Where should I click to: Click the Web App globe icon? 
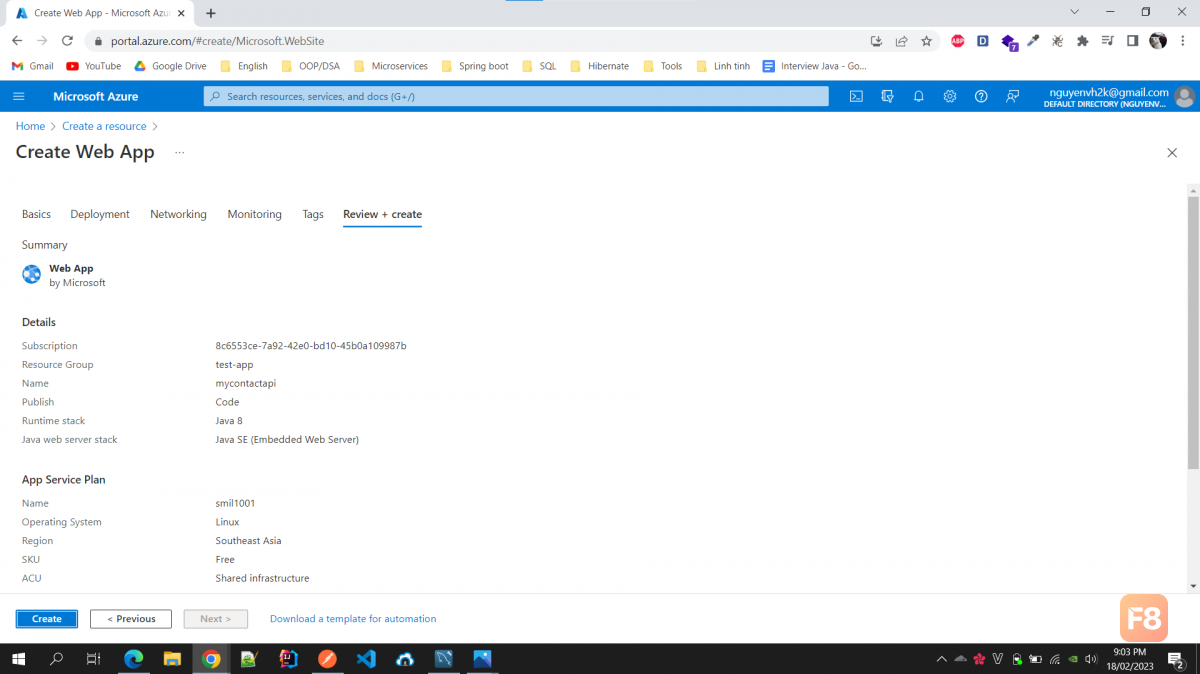pos(31,275)
